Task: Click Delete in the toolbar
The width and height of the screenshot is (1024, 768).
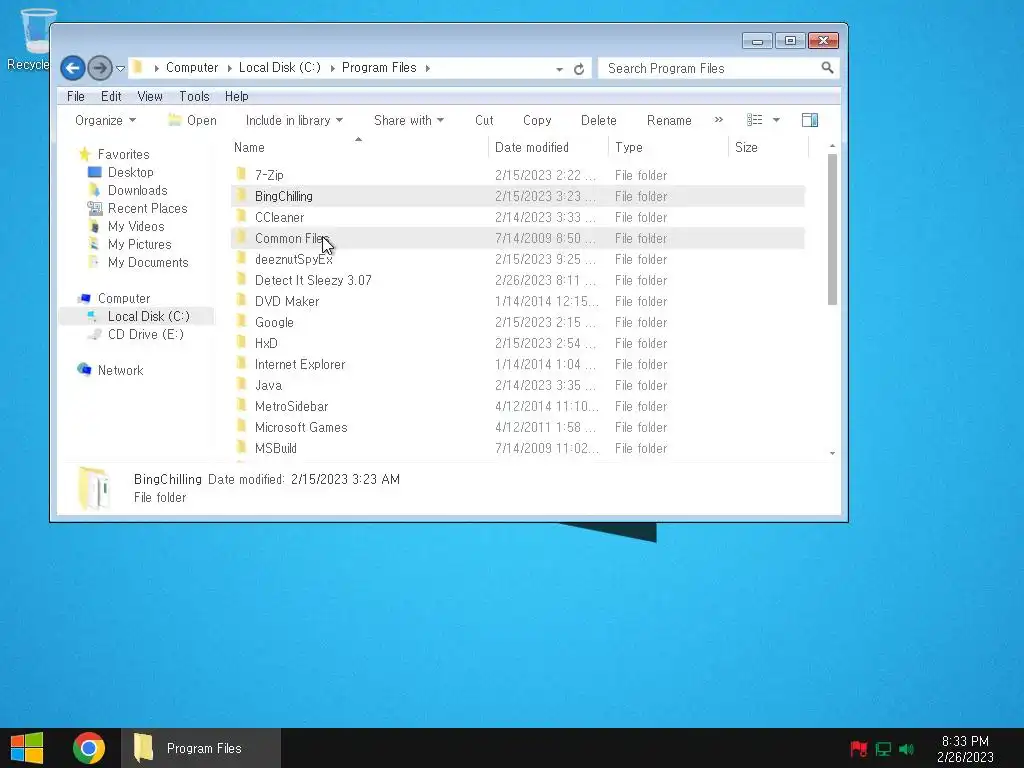Action: pyautogui.click(x=598, y=120)
